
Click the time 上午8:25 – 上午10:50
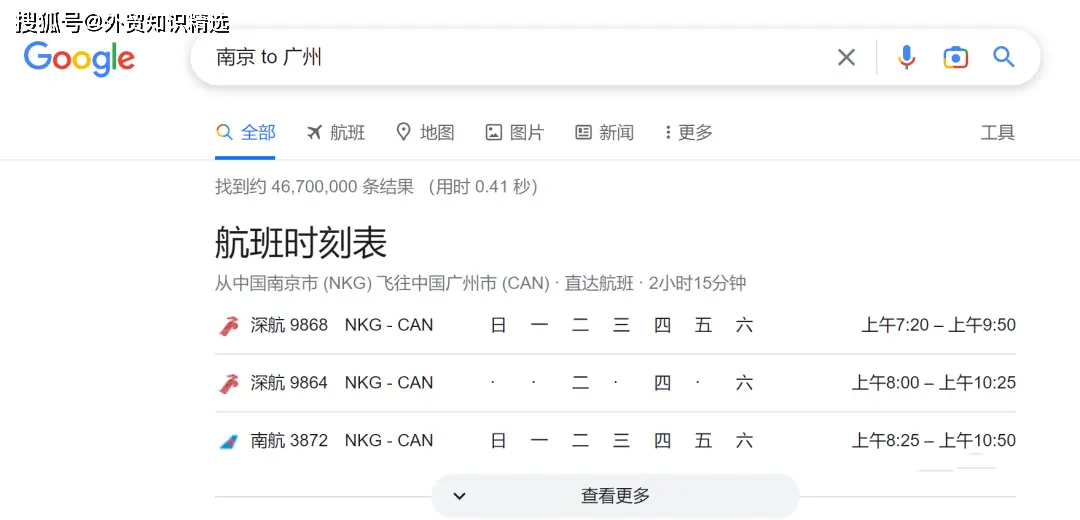(934, 441)
